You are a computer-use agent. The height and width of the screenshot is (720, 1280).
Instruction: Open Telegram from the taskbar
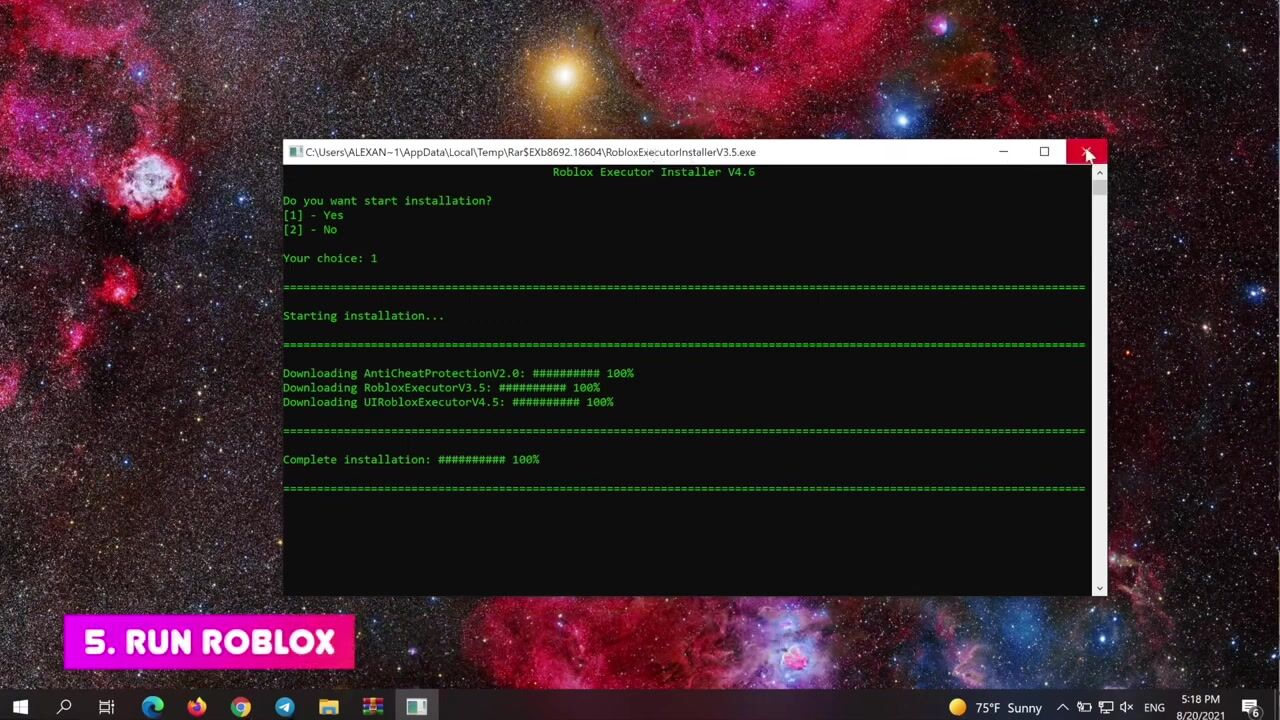(285, 707)
